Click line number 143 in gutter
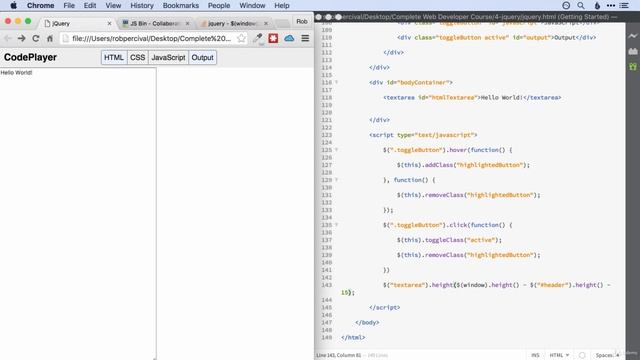640x360 pixels. point(327,285)
